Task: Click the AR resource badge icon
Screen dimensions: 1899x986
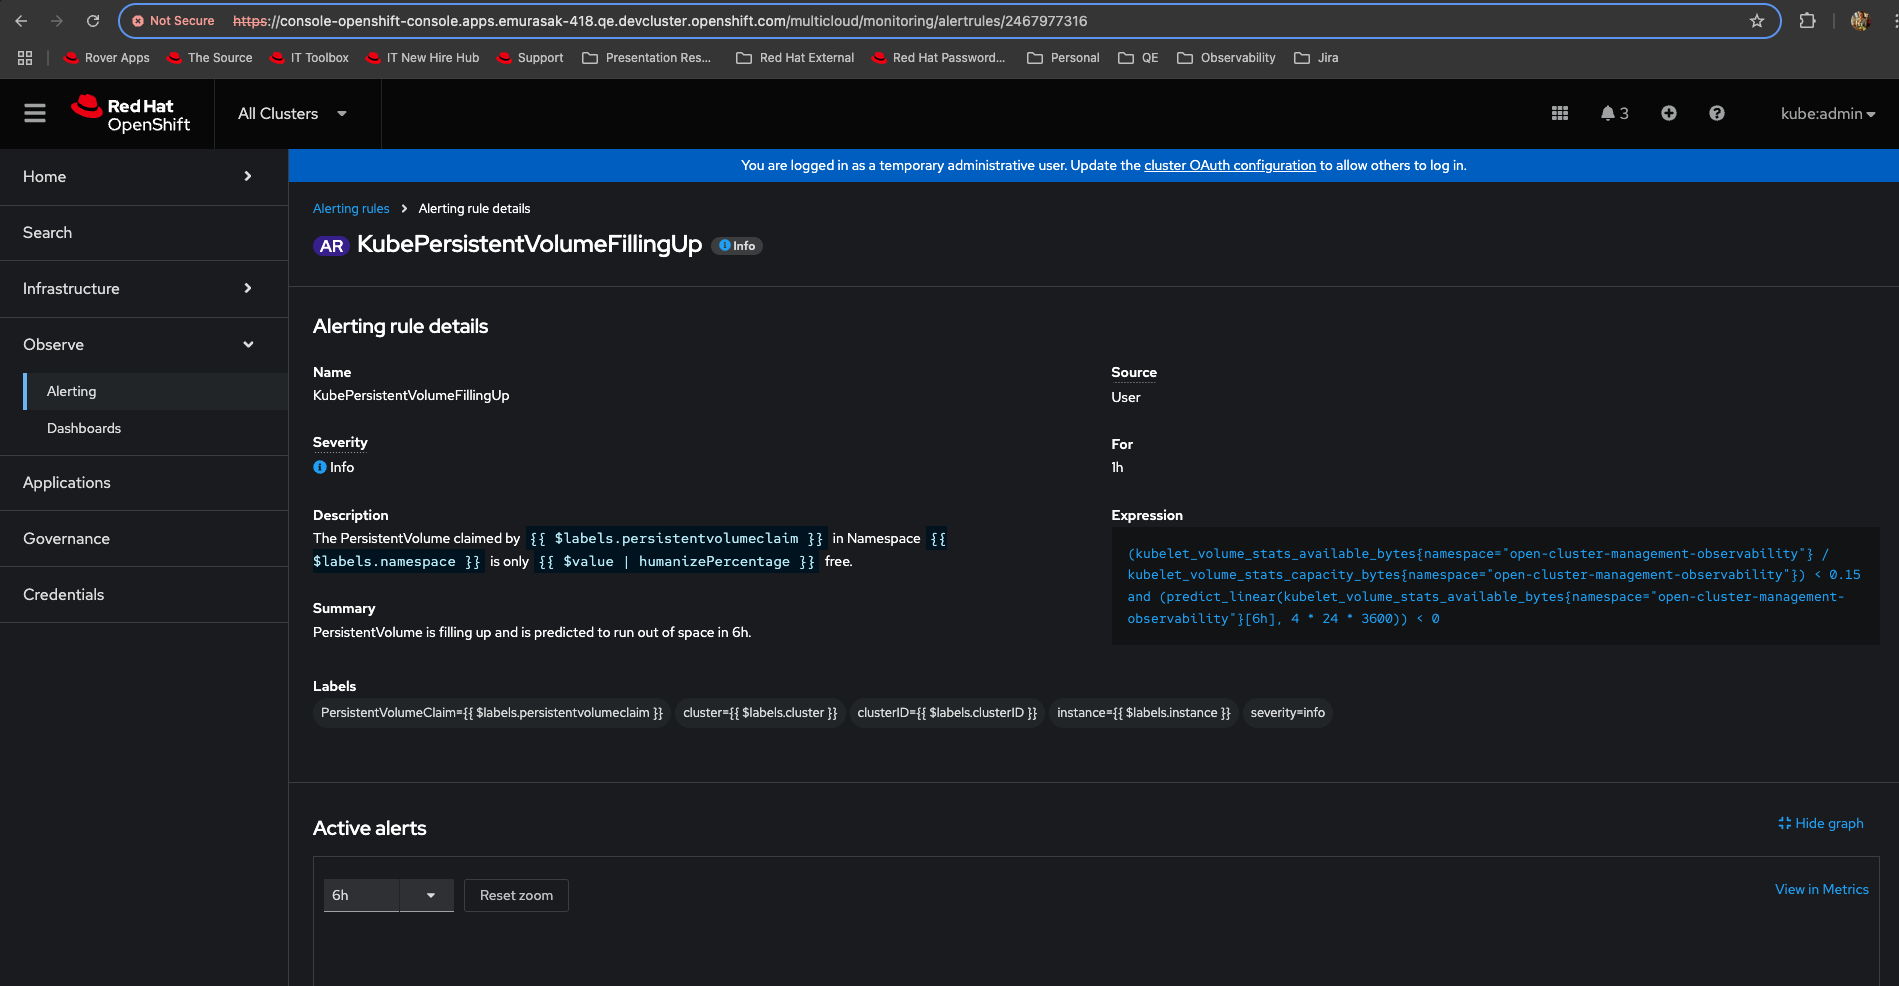Action: click(332, 246)
